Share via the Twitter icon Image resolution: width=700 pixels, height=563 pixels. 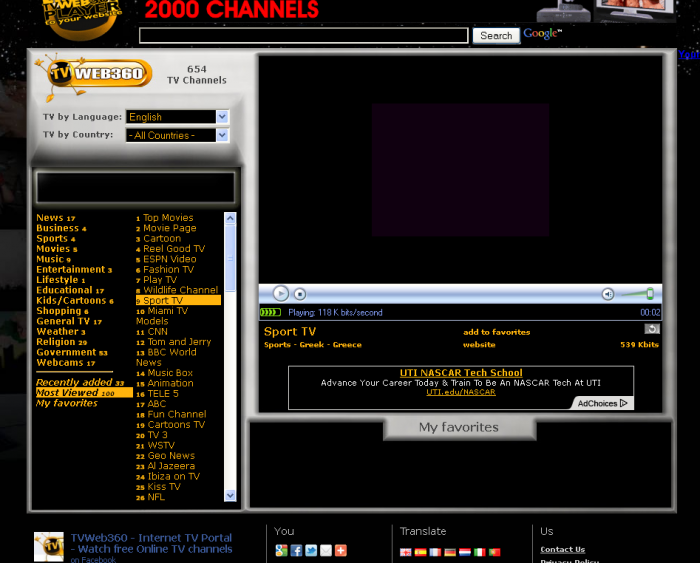coord(311,550)
